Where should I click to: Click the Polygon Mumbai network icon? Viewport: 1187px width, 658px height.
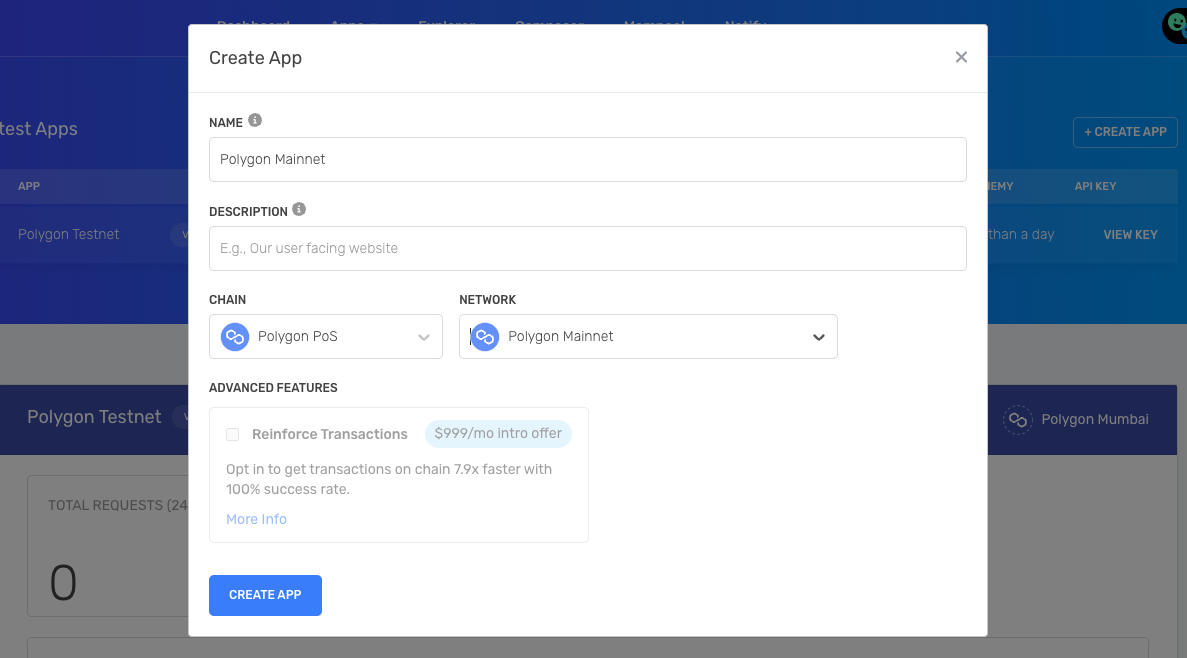tap(1017, 419)
